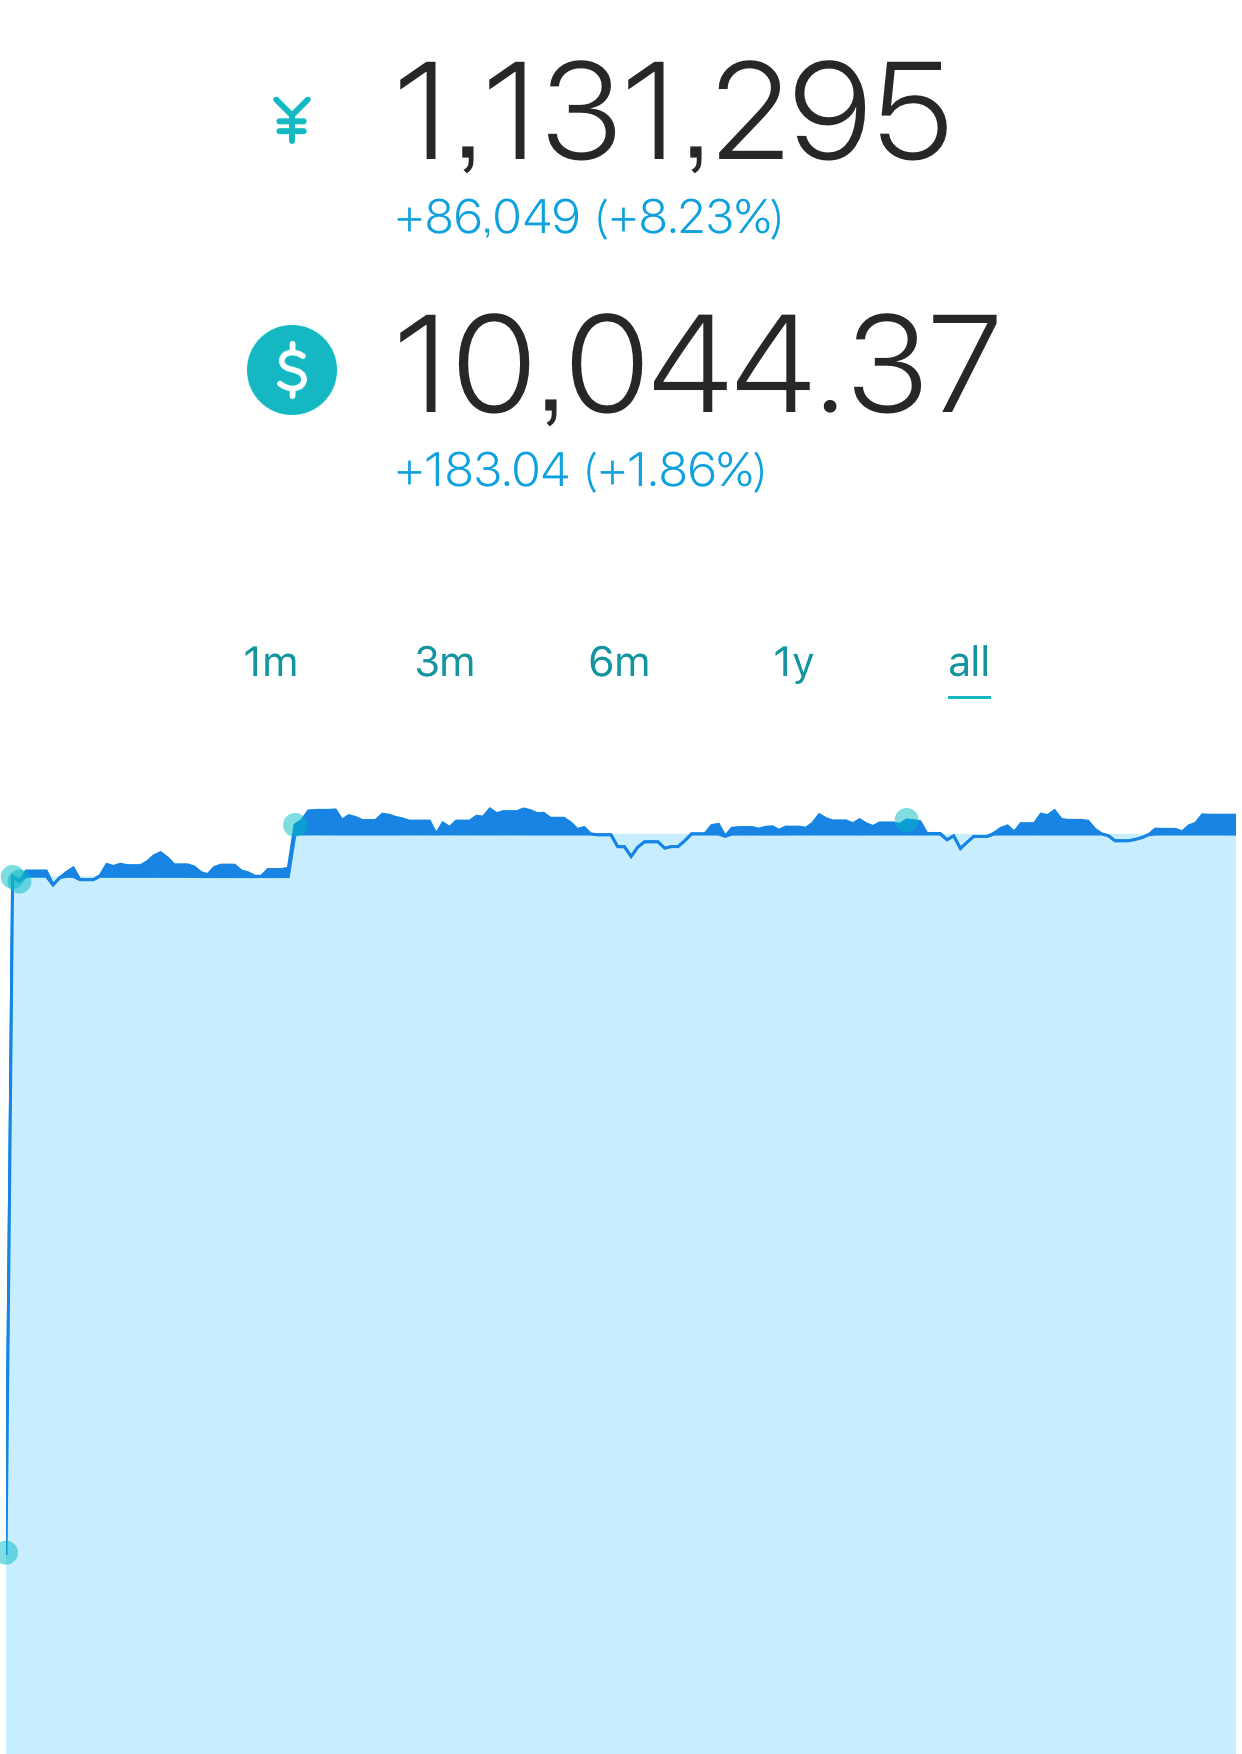Screen dimensions: 1242x1754
Task: Click the teal marker at chart's bottom-left corner
Action: [8, 1552]
